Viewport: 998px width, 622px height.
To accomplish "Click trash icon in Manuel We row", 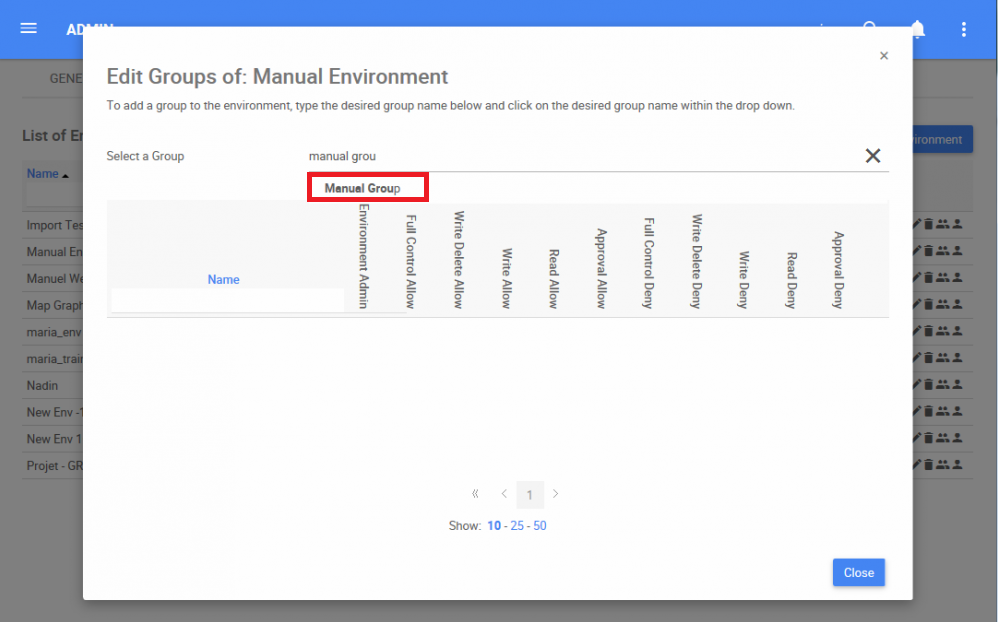I will click(929, 278).
